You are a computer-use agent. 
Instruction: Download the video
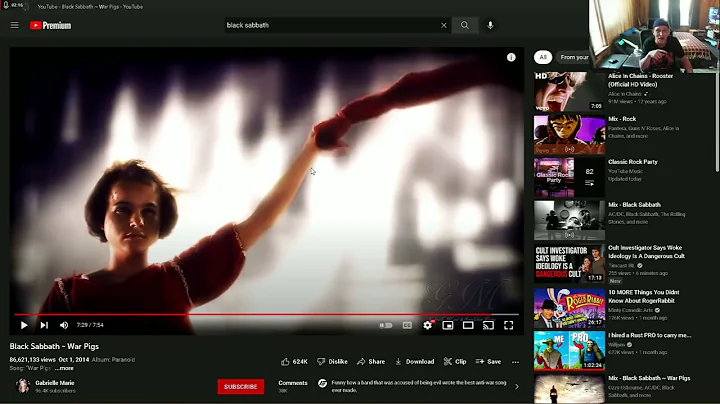415,362
